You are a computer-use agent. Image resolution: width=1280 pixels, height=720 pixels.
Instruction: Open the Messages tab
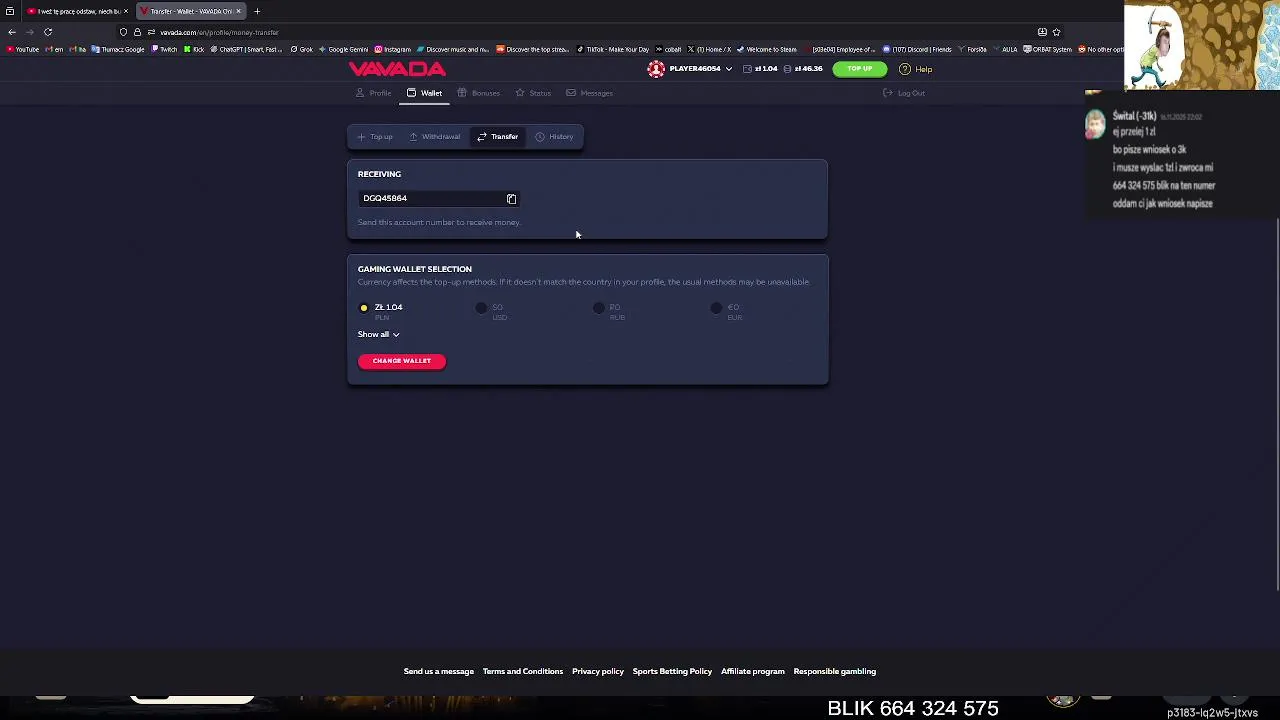[590, 93]
